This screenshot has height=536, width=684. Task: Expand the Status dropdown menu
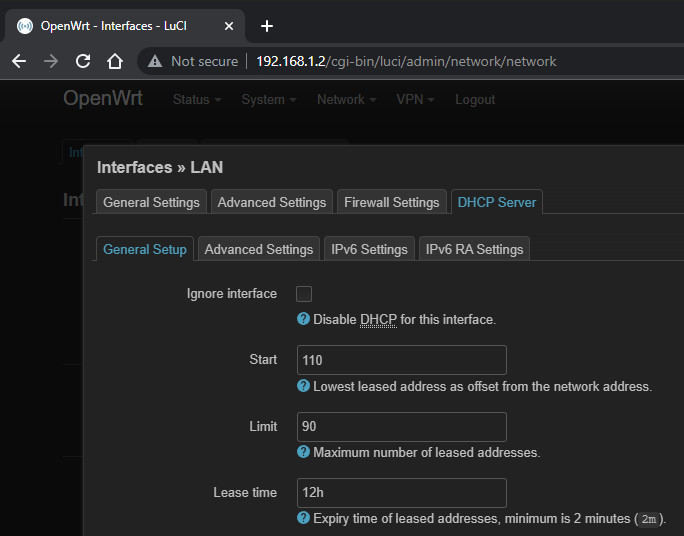(196, 100)
